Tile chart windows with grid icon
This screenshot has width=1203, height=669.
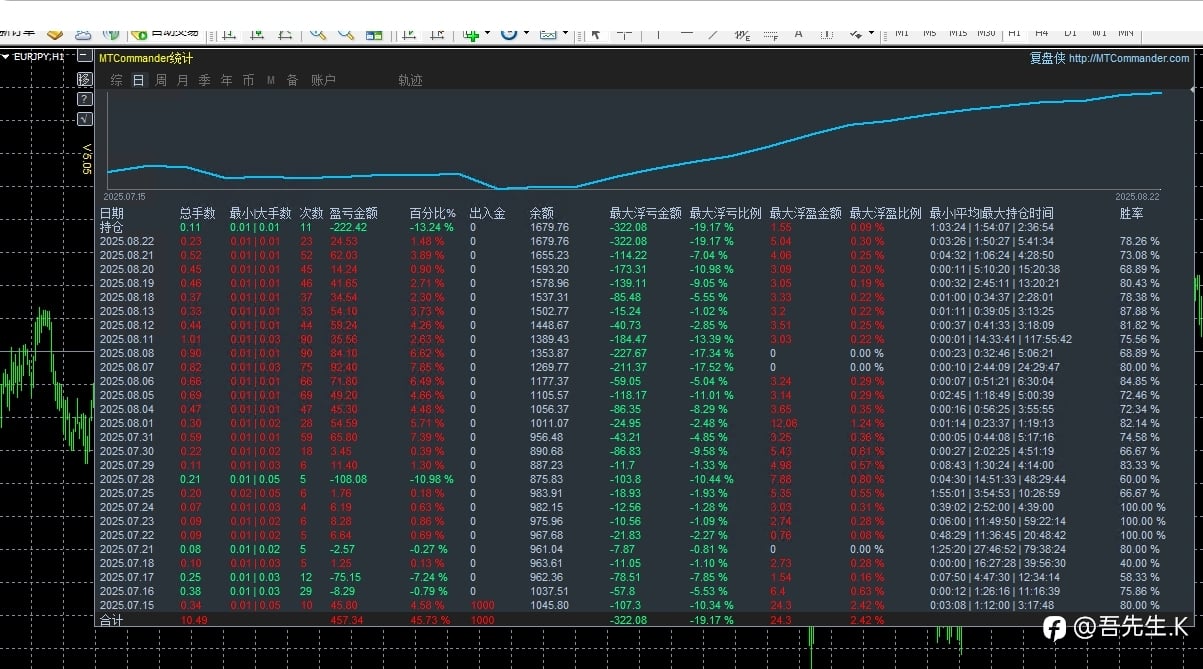click(x=374, y=35)
